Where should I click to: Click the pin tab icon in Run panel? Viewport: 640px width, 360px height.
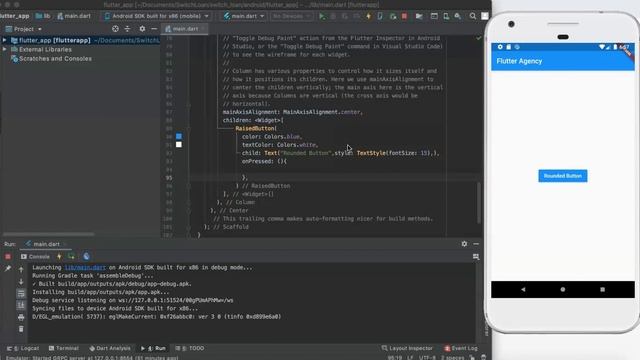coord(8,268)
